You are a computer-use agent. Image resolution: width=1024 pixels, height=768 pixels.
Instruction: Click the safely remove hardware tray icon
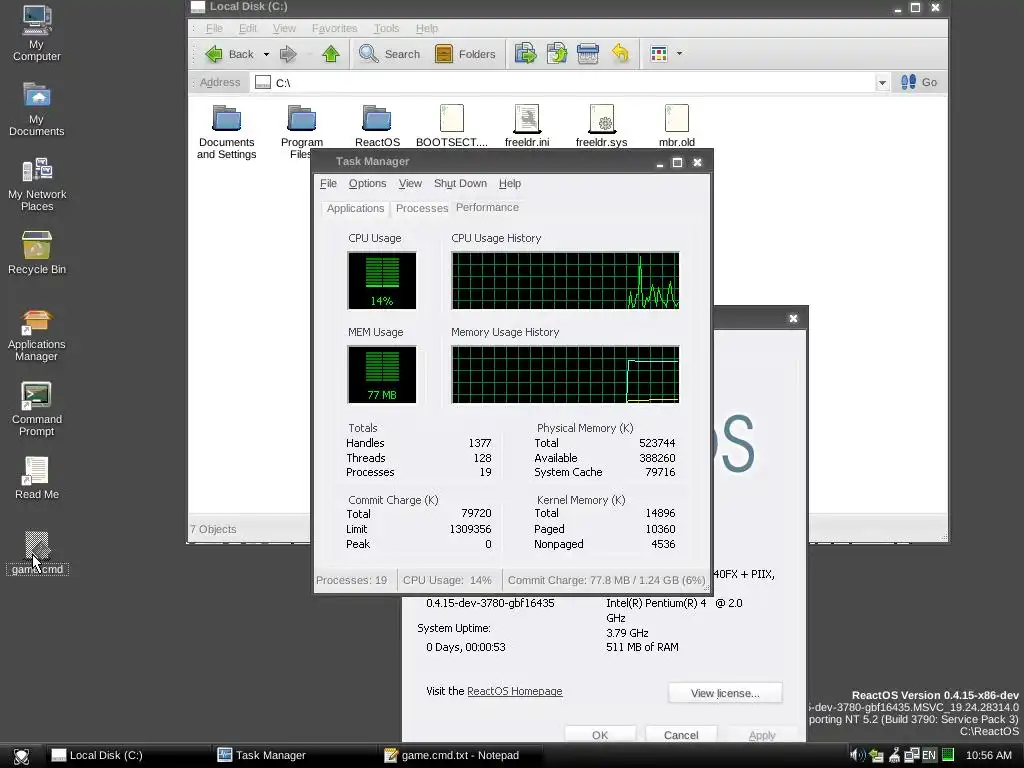click(x=876, y=756)
